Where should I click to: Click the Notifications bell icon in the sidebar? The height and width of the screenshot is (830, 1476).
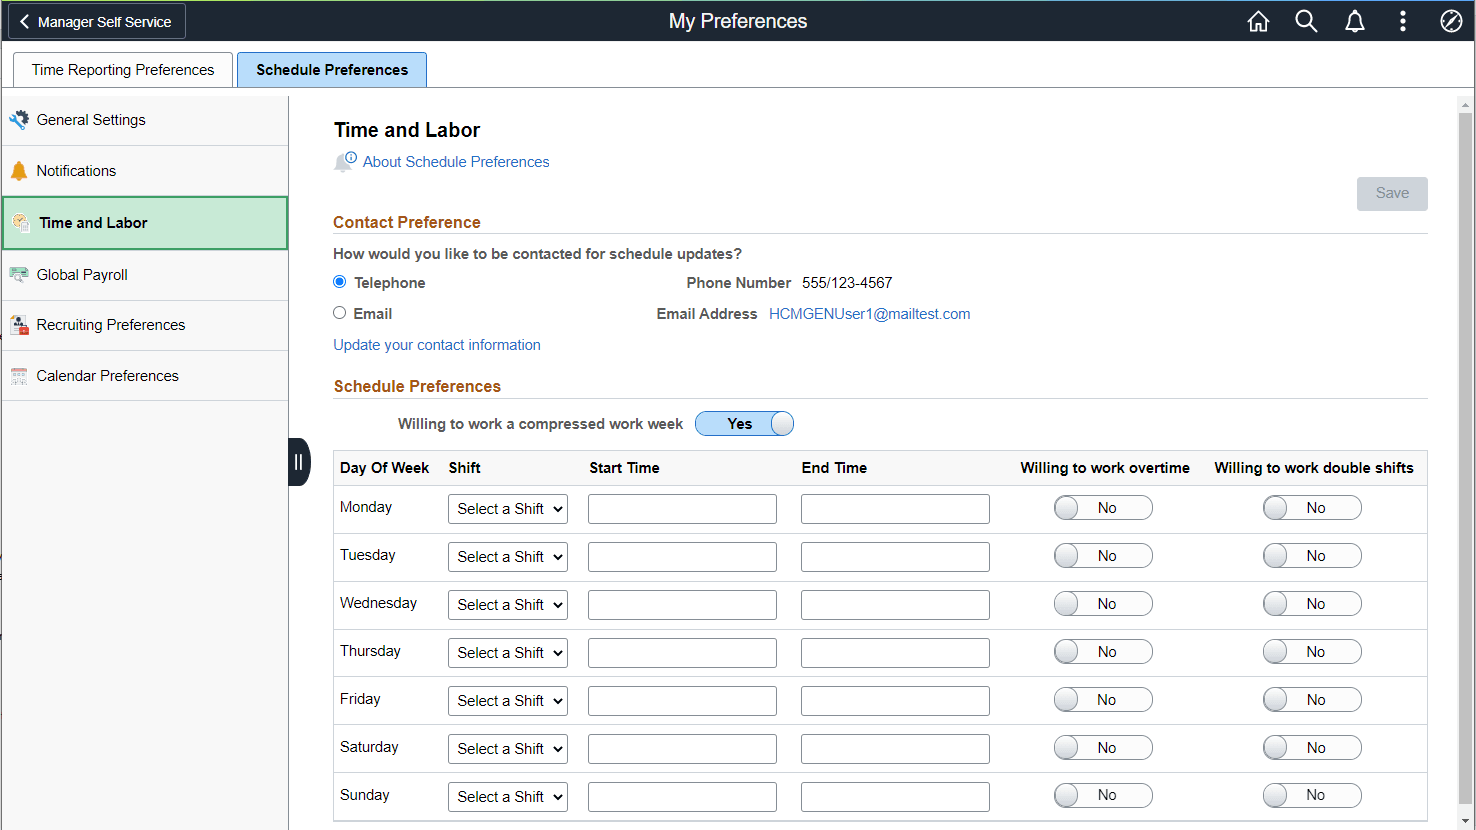18,170
